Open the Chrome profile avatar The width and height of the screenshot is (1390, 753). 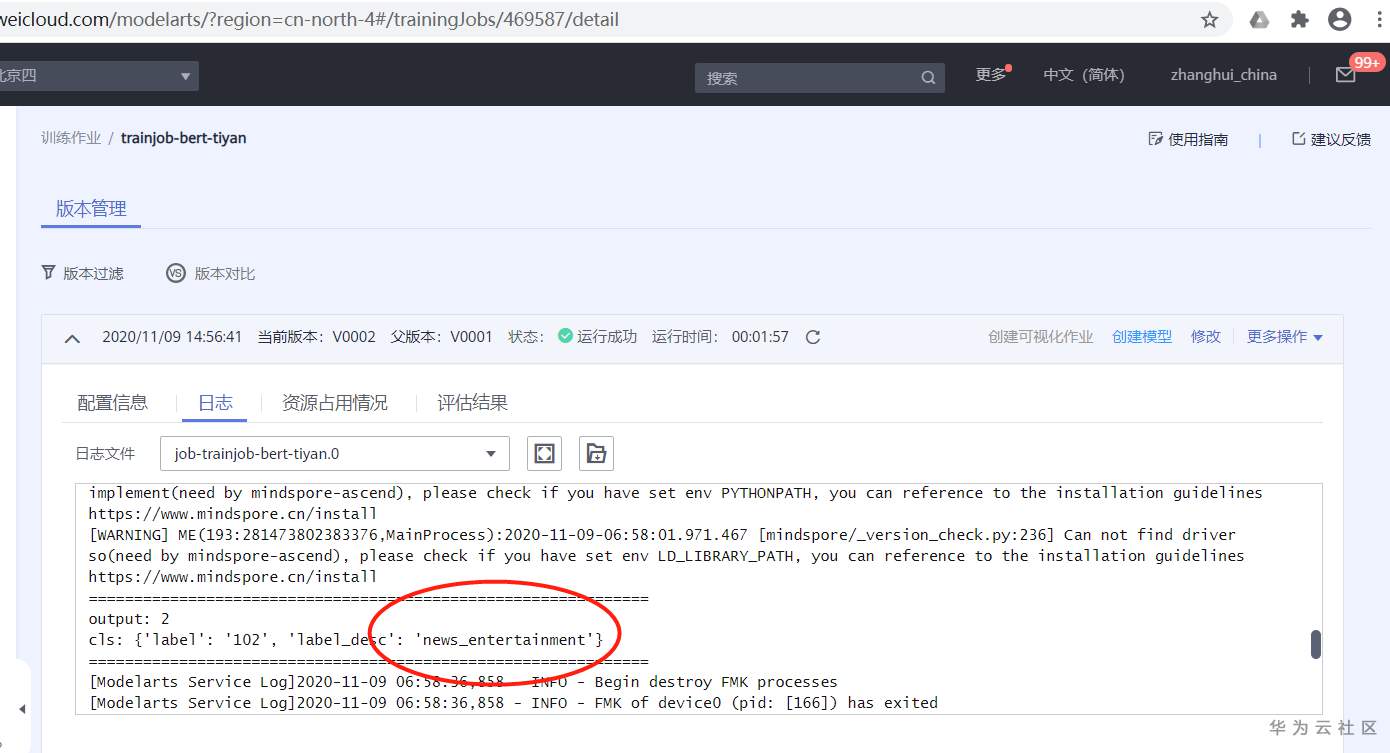1340,20
